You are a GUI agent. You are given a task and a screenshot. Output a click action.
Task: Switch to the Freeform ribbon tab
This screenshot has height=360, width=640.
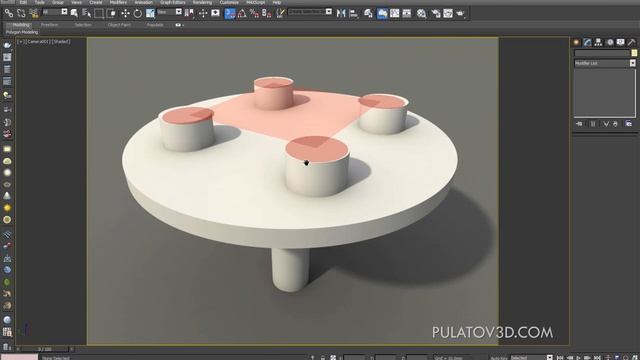[50, 25]
